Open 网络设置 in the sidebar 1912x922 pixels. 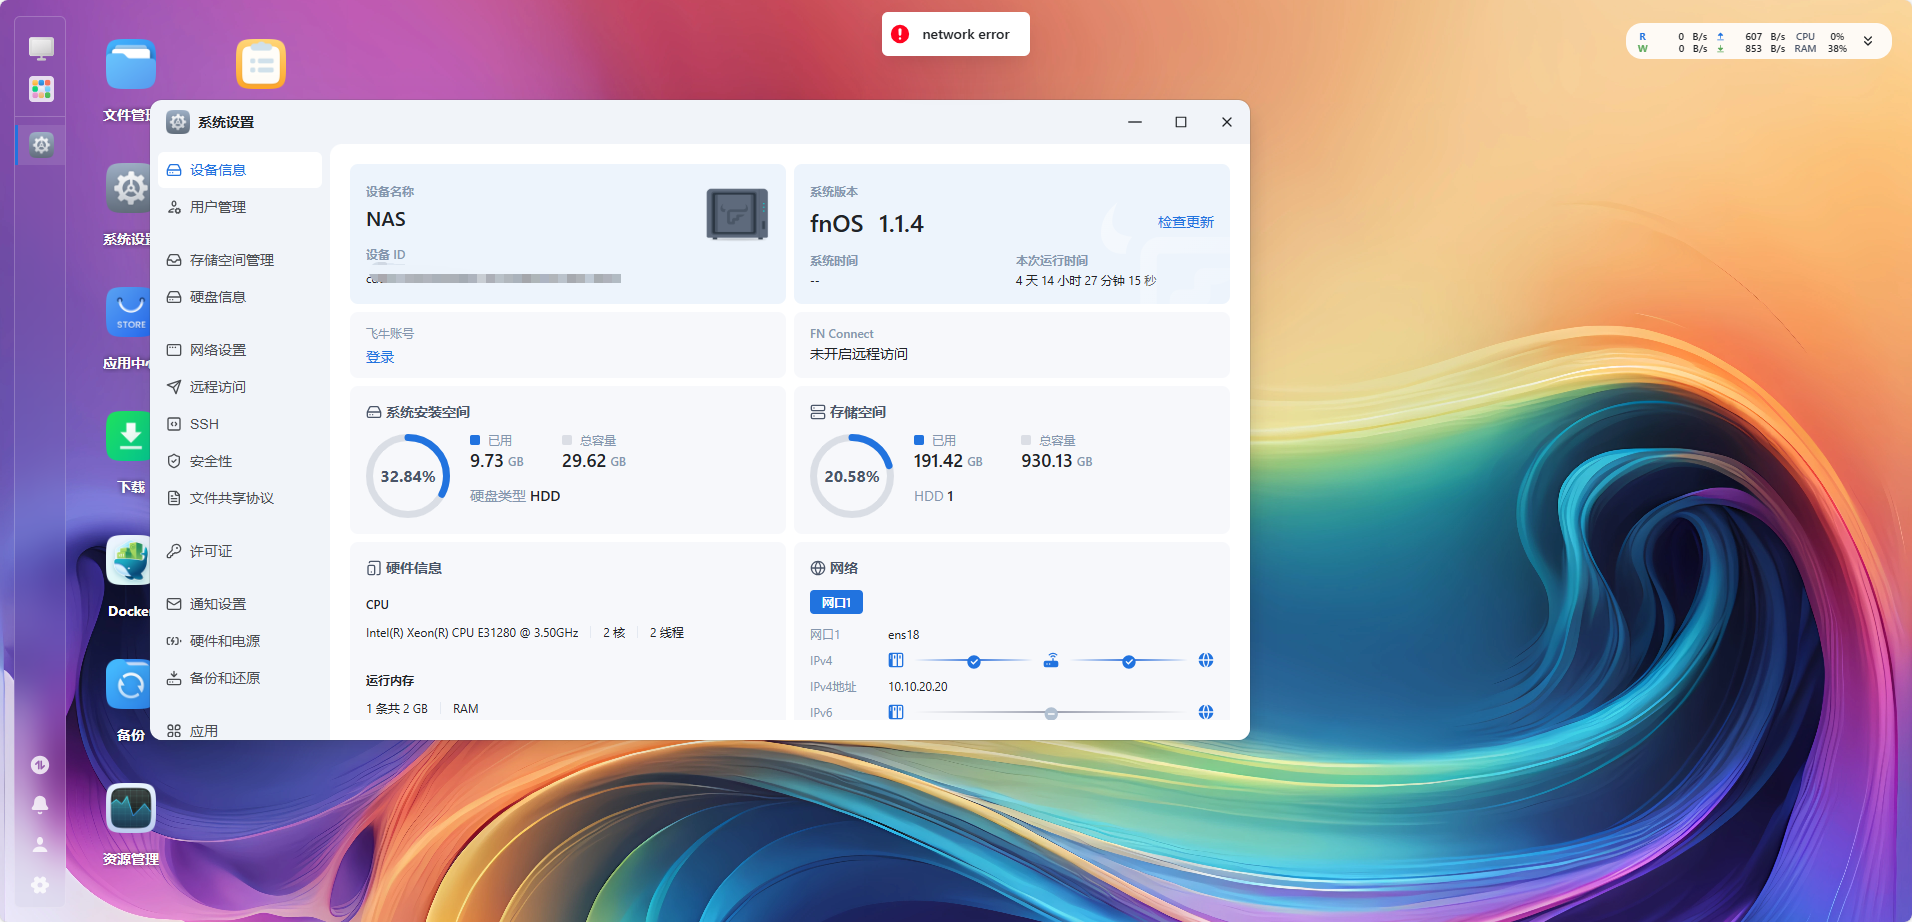240,350
